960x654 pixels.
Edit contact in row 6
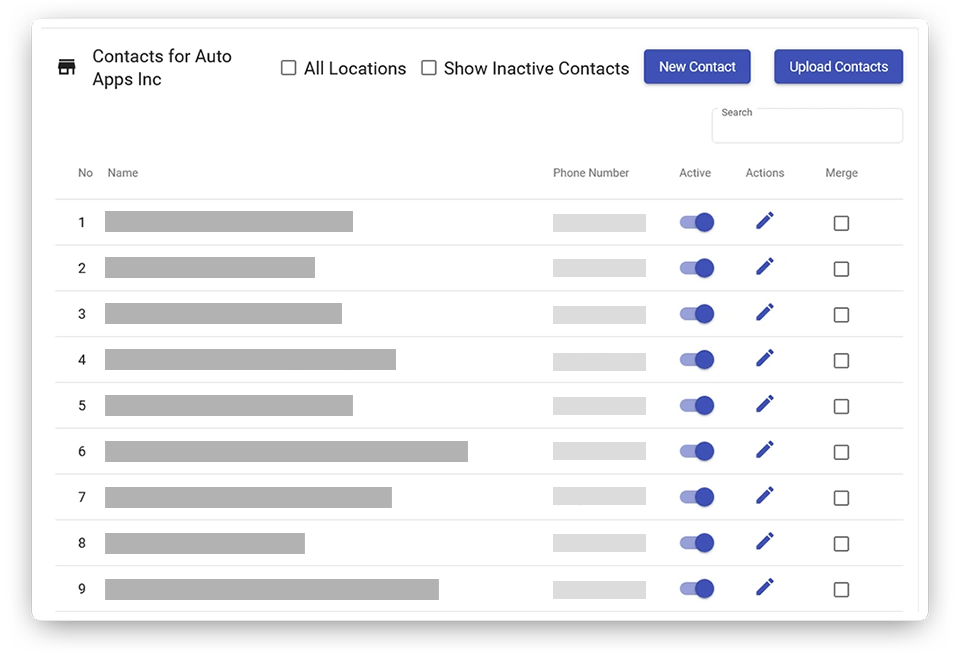(765, 450)
